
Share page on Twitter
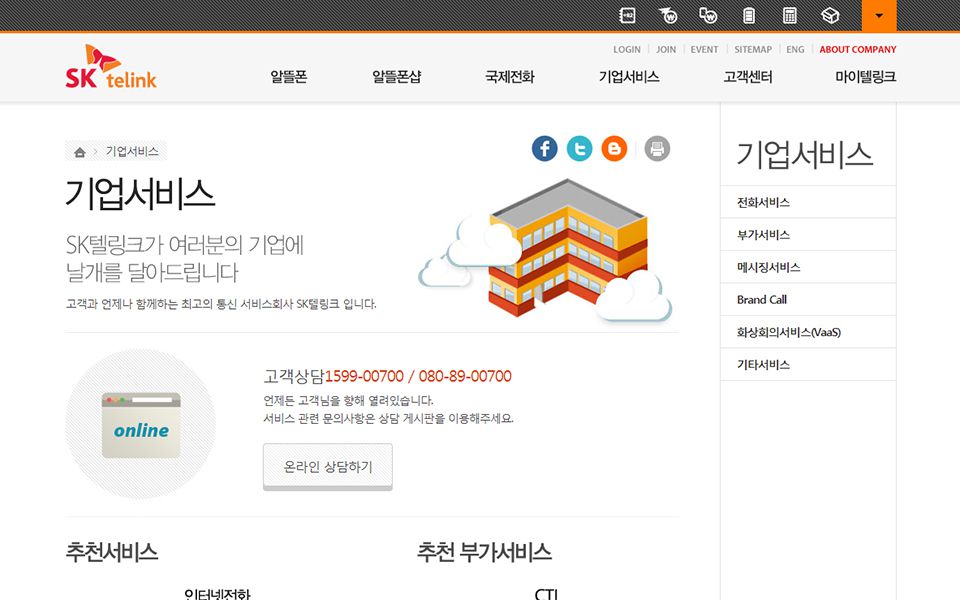(580, 149)
